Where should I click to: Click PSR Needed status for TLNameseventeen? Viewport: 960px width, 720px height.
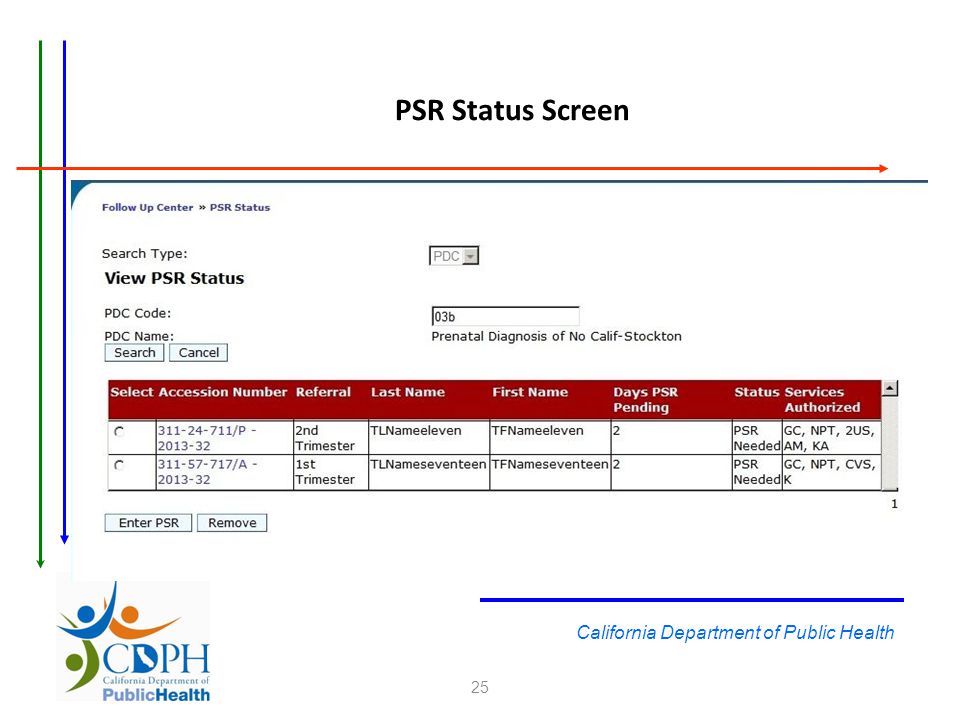[757, 471]
